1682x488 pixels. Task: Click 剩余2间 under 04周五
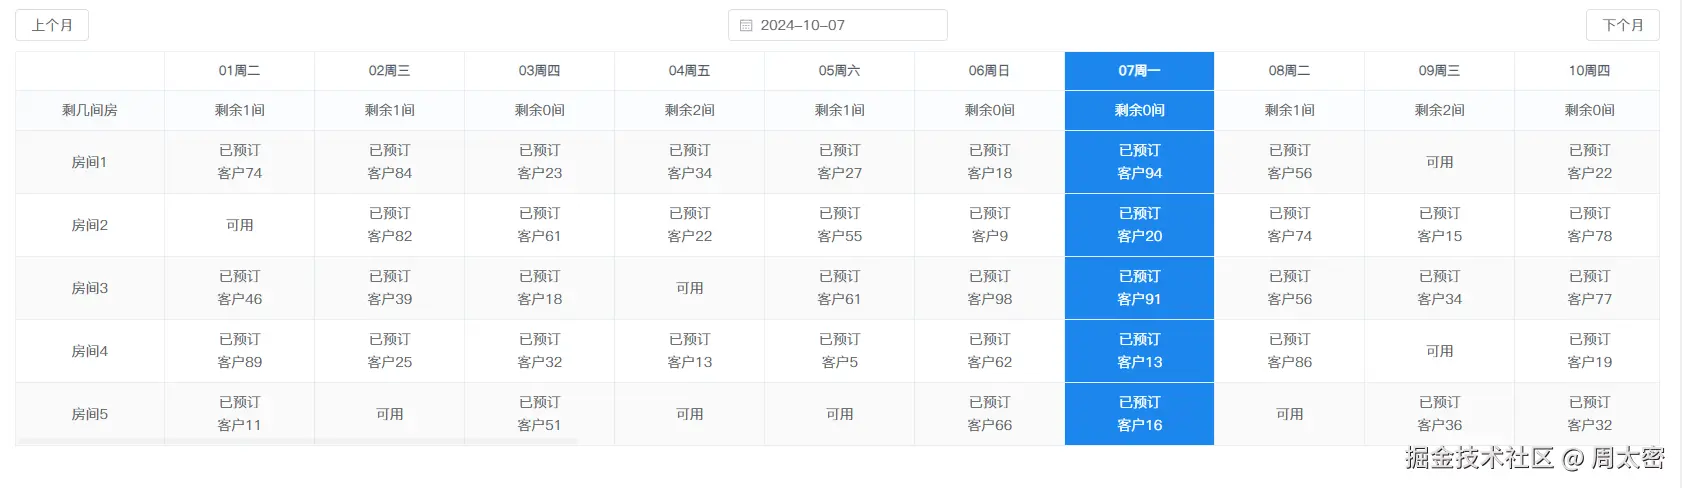(x=690, y=110)
